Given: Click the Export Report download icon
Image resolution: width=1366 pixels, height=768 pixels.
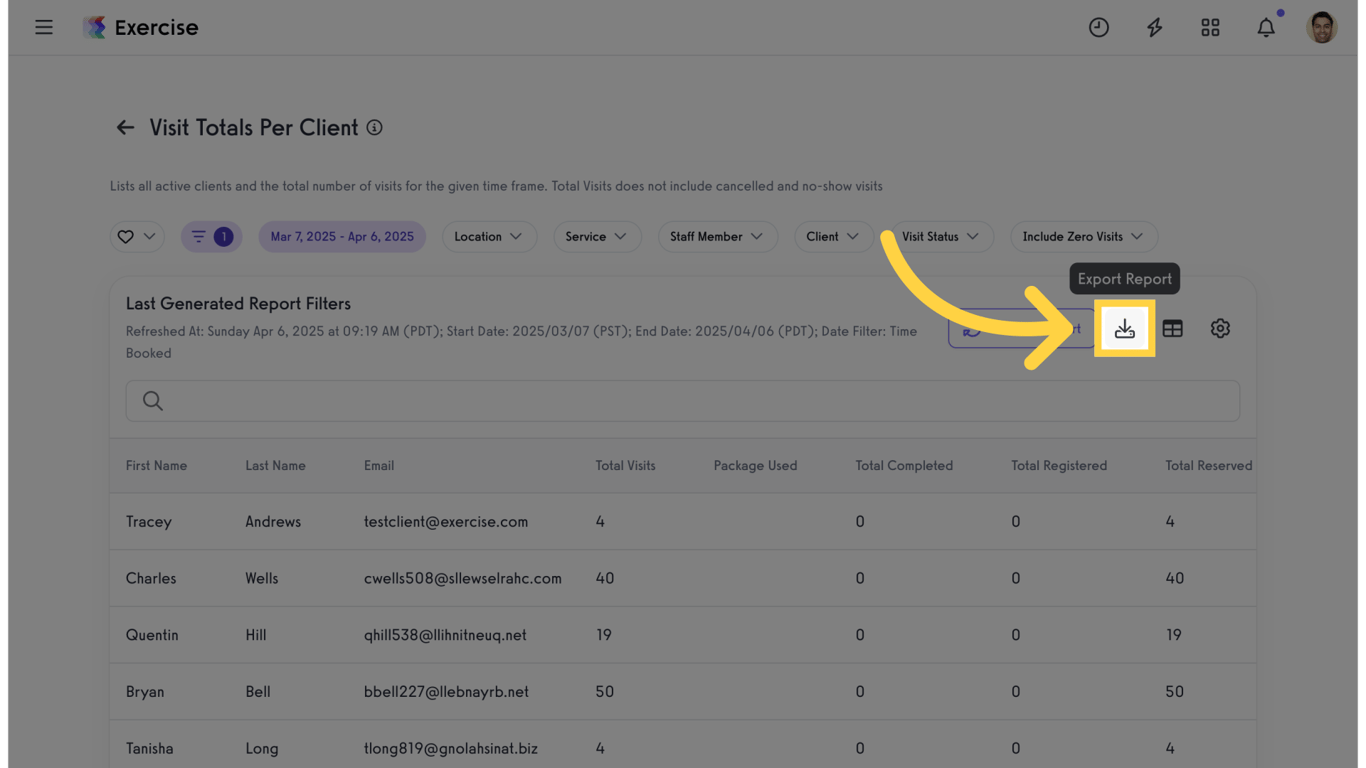Looking at the screenshot, I should pyautogui.click(x=1125, y=328).
